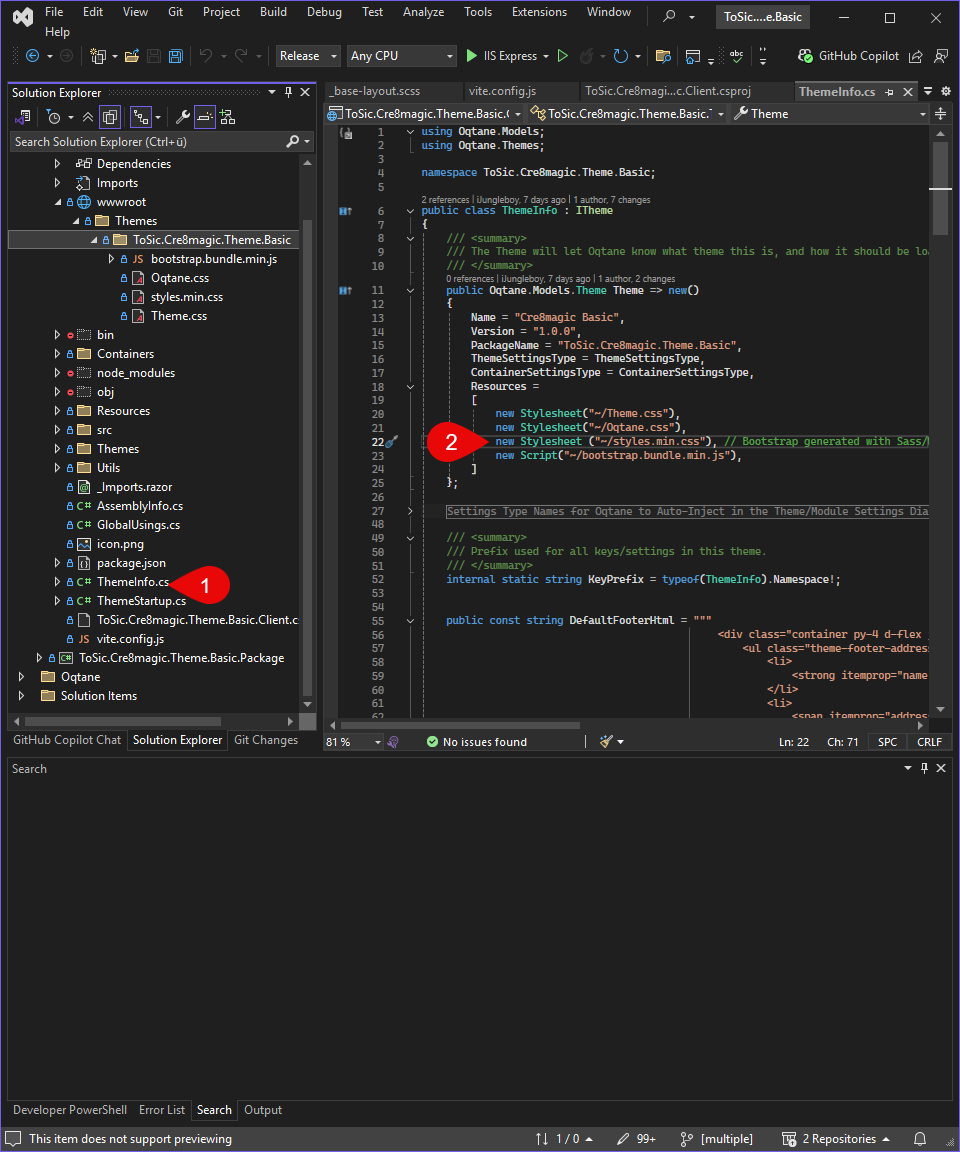This screenshot has height=1152, width=960.
Task: Open the Debug menu
Action: (324, 12)
